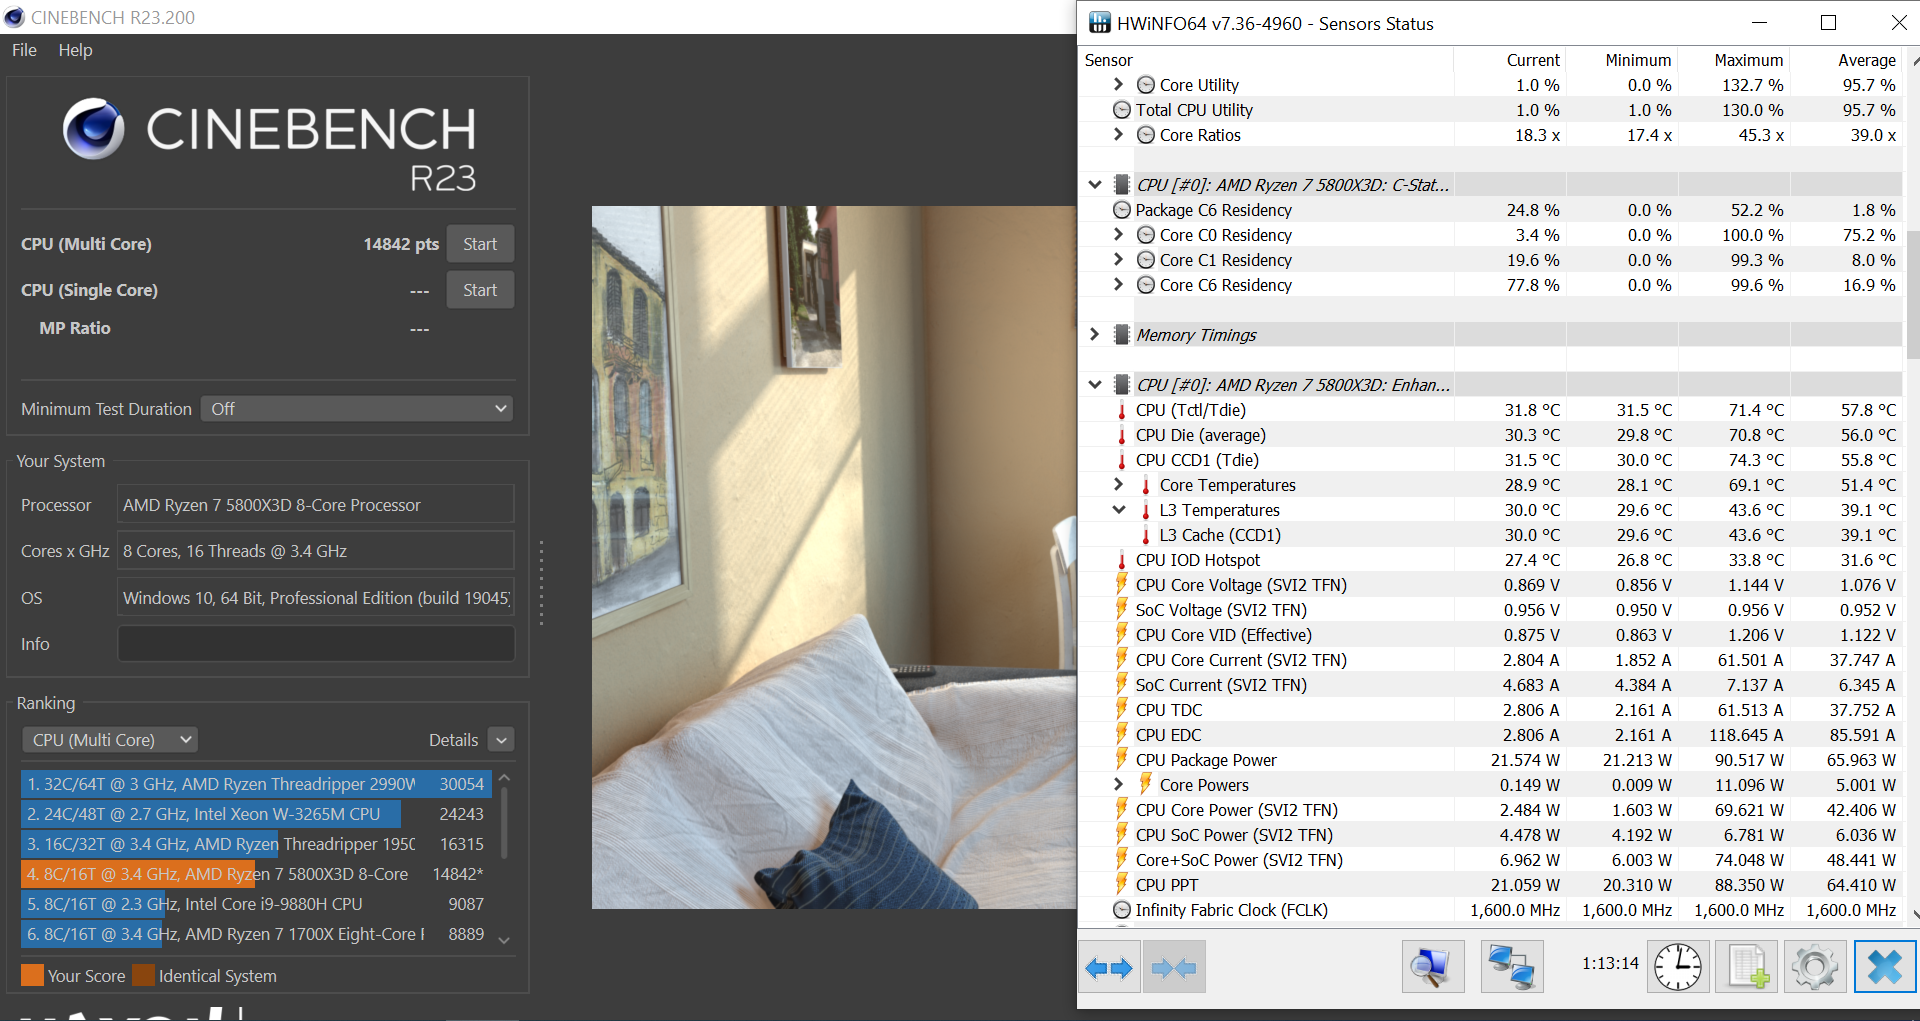
Task: Expand the Core Powers row
Action: [x=1119, y=785]
